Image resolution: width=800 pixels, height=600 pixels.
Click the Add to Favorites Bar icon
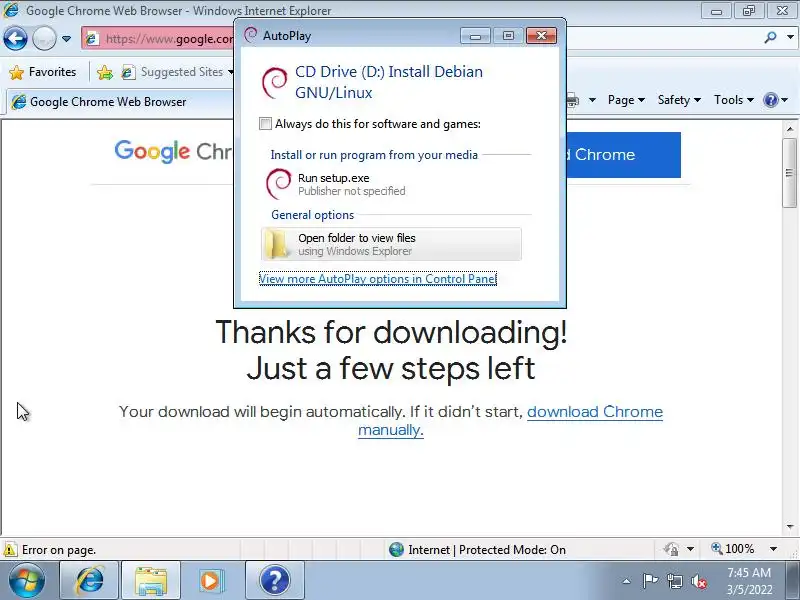coord(105,72)
